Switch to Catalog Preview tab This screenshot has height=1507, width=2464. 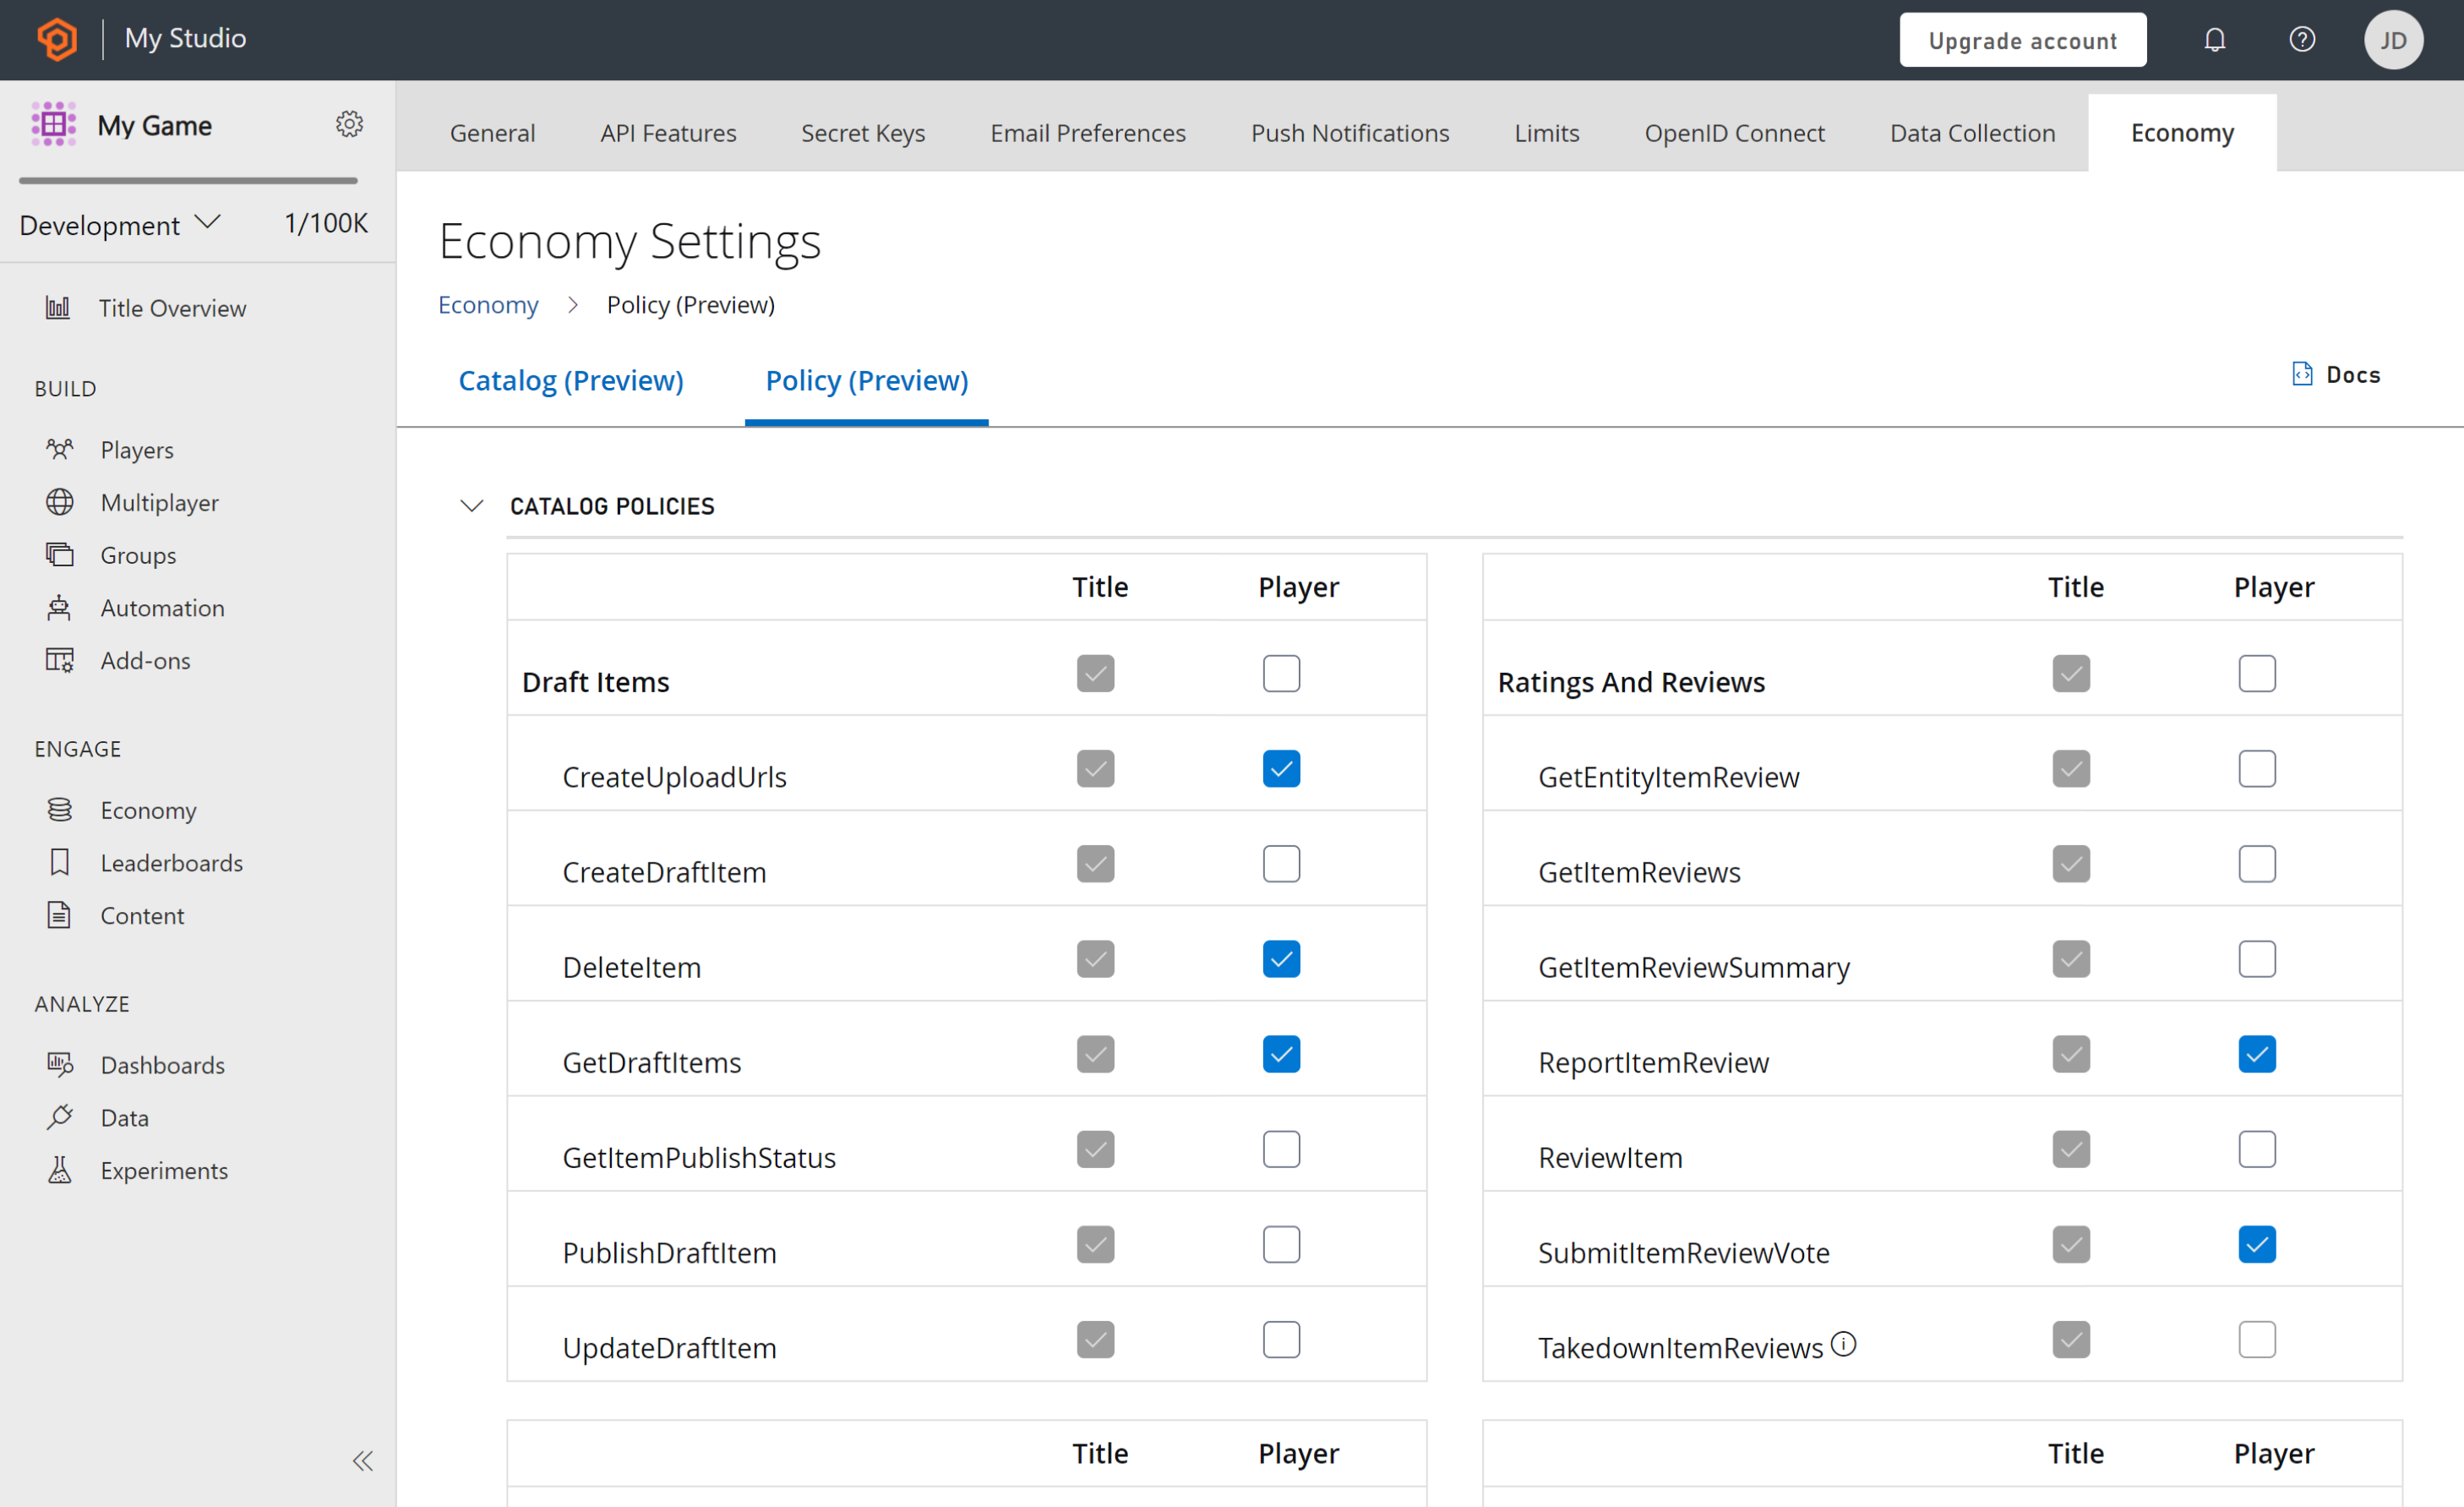pyautogui.click(x=570, y=379)
